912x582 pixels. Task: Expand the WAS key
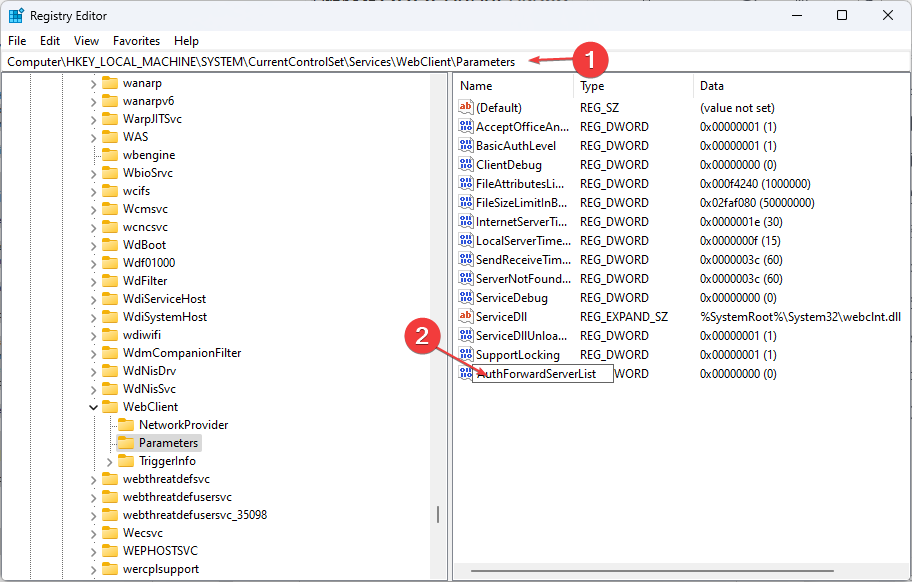[x=93, y=137]
